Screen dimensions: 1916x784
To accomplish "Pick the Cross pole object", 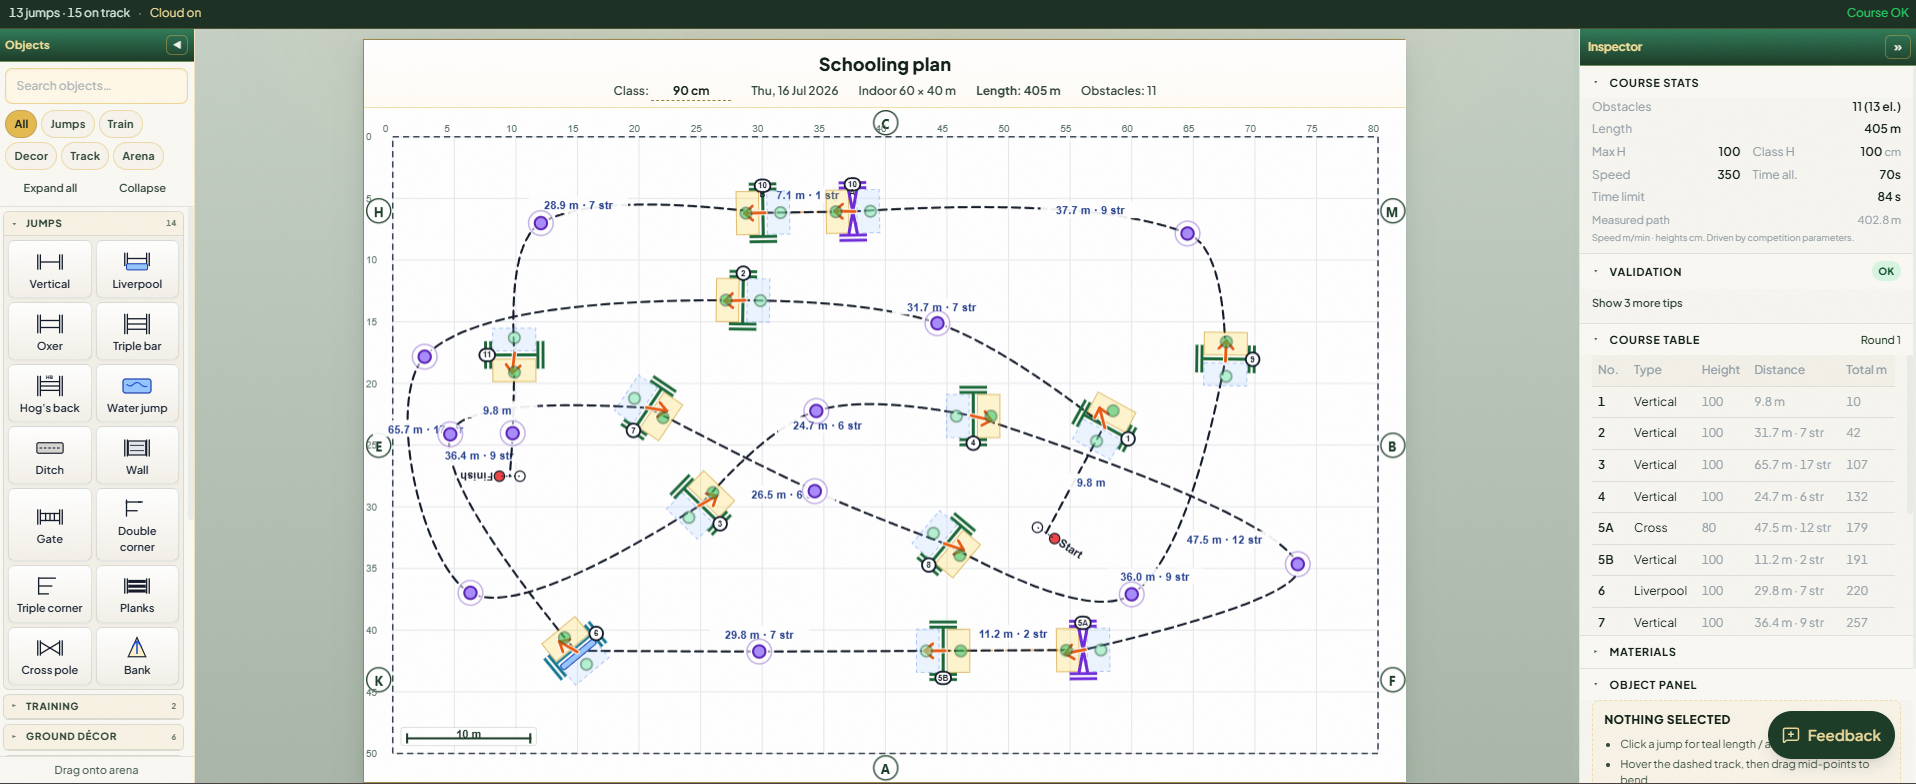I will point(50,656).
